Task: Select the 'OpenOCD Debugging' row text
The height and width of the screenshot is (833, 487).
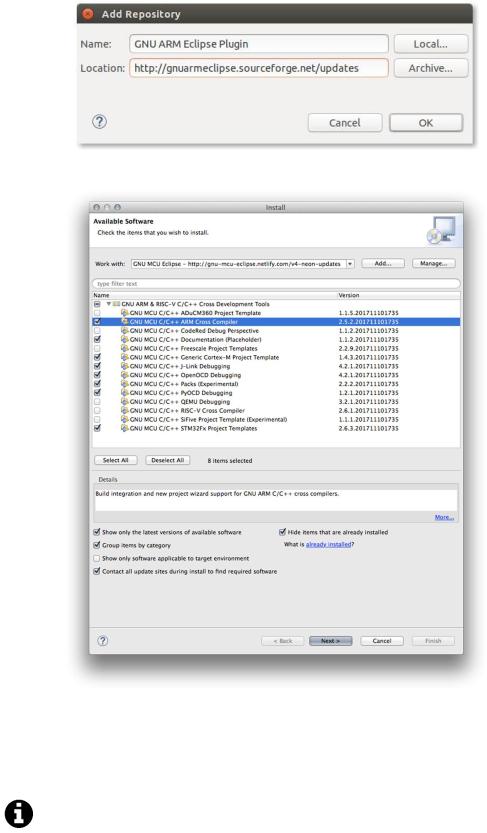Action: (185, 375)
